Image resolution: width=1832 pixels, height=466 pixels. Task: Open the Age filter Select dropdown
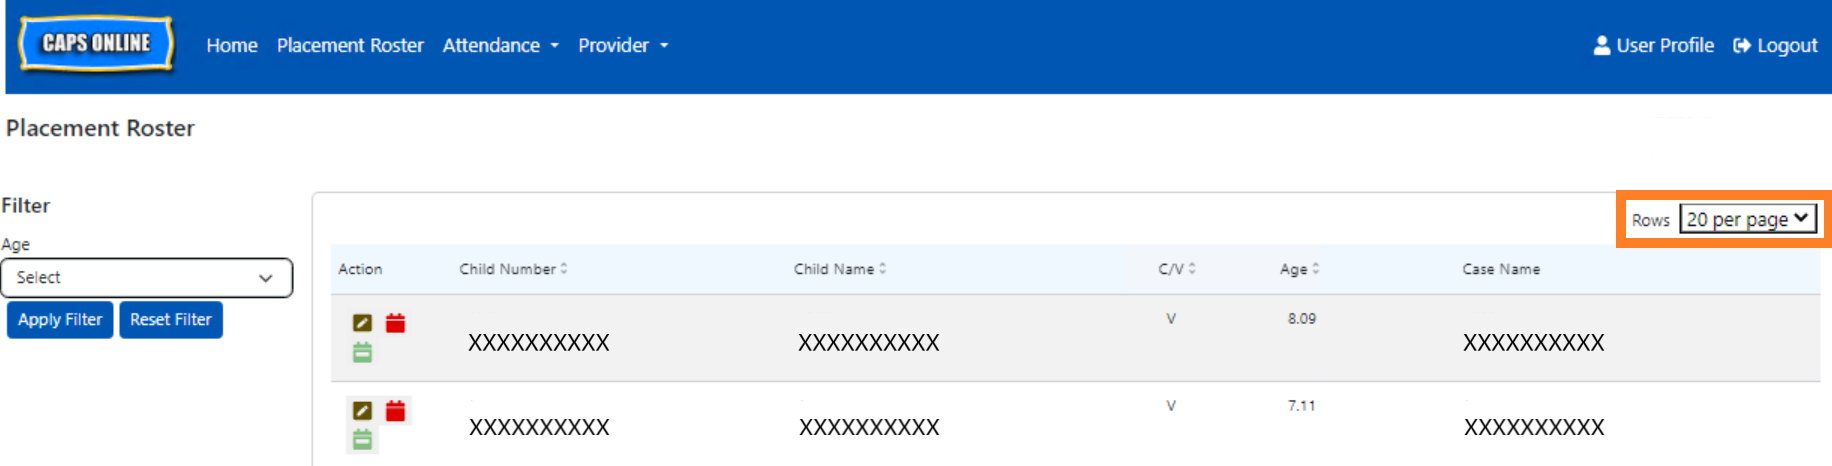coord(146,278)
